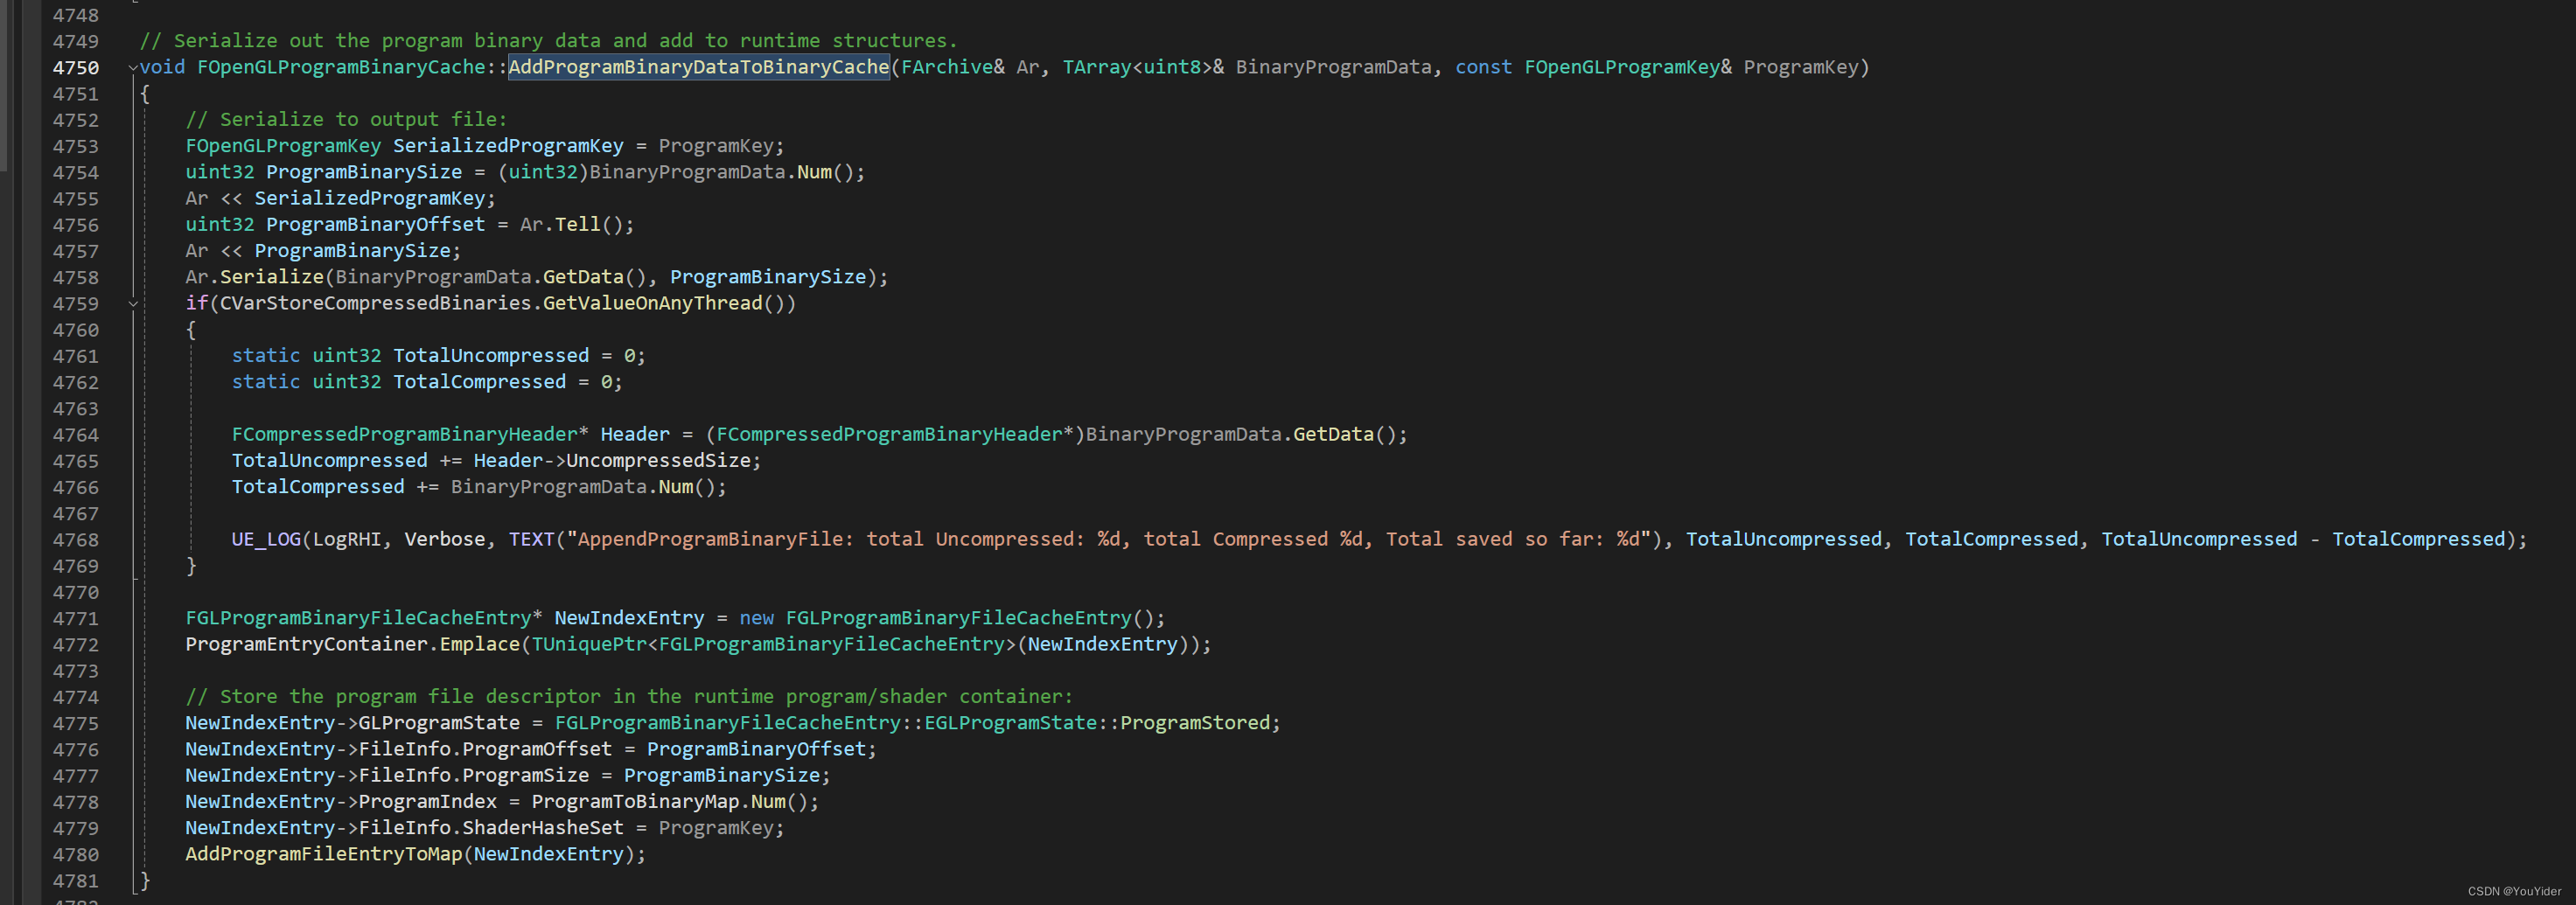Click line number 4750 to select the line
Viewport: 2576px width, 905px height.
76,67
